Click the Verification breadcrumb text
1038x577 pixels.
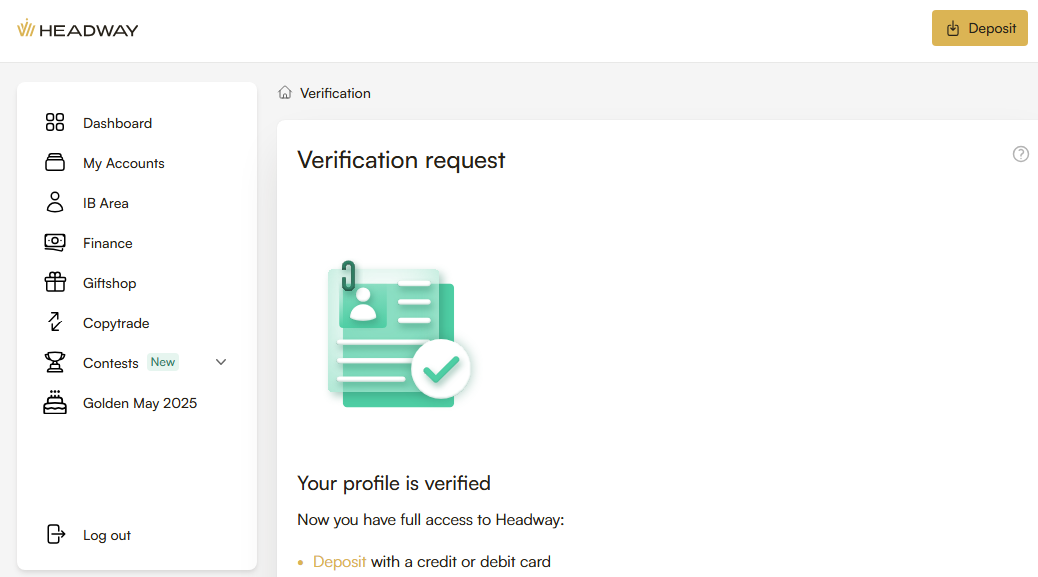[x=335, y=93]
